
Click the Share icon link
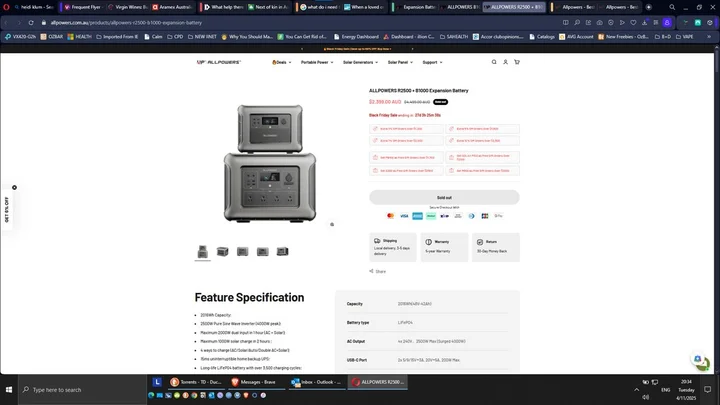click(x=377, y=271)
